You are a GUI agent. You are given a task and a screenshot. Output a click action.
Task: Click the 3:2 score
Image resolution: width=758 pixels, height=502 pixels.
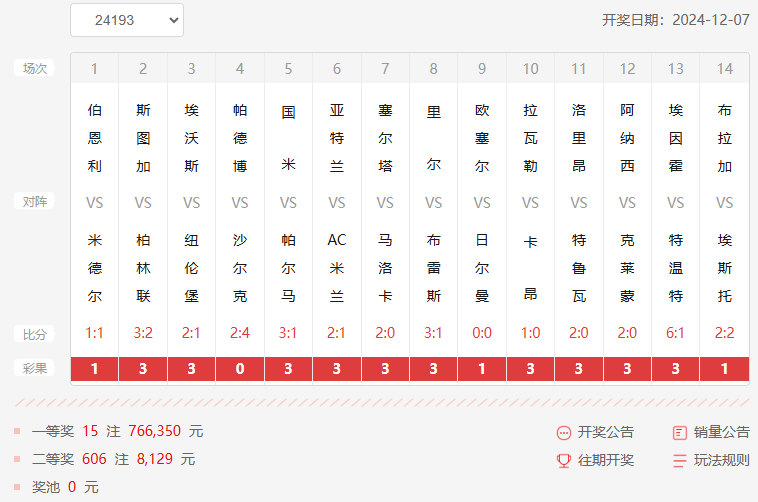coord(143,333)
